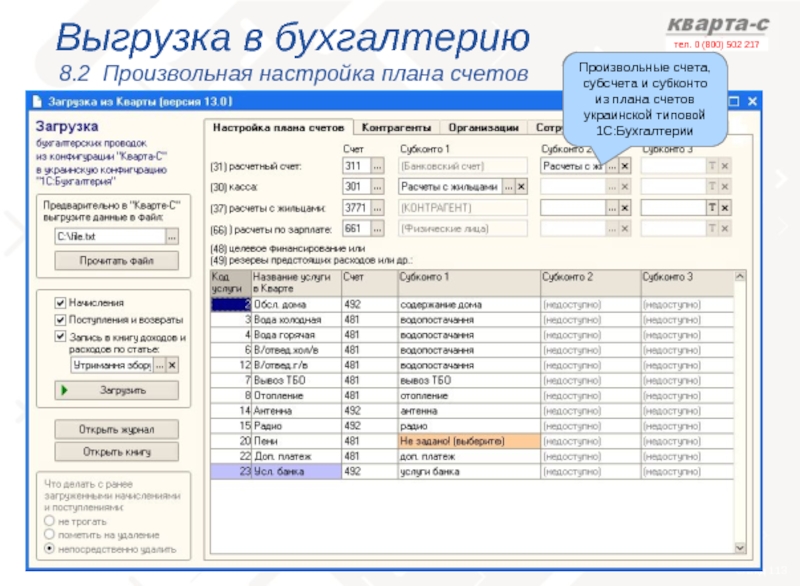The height and width of the screenshot is (586, 800).
Task: Click Открыть книгу button
Action: (116, 452)
